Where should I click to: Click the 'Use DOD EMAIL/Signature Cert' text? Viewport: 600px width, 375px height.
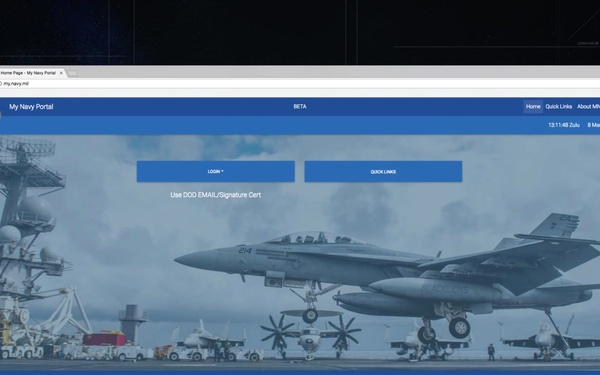point(215,195)
